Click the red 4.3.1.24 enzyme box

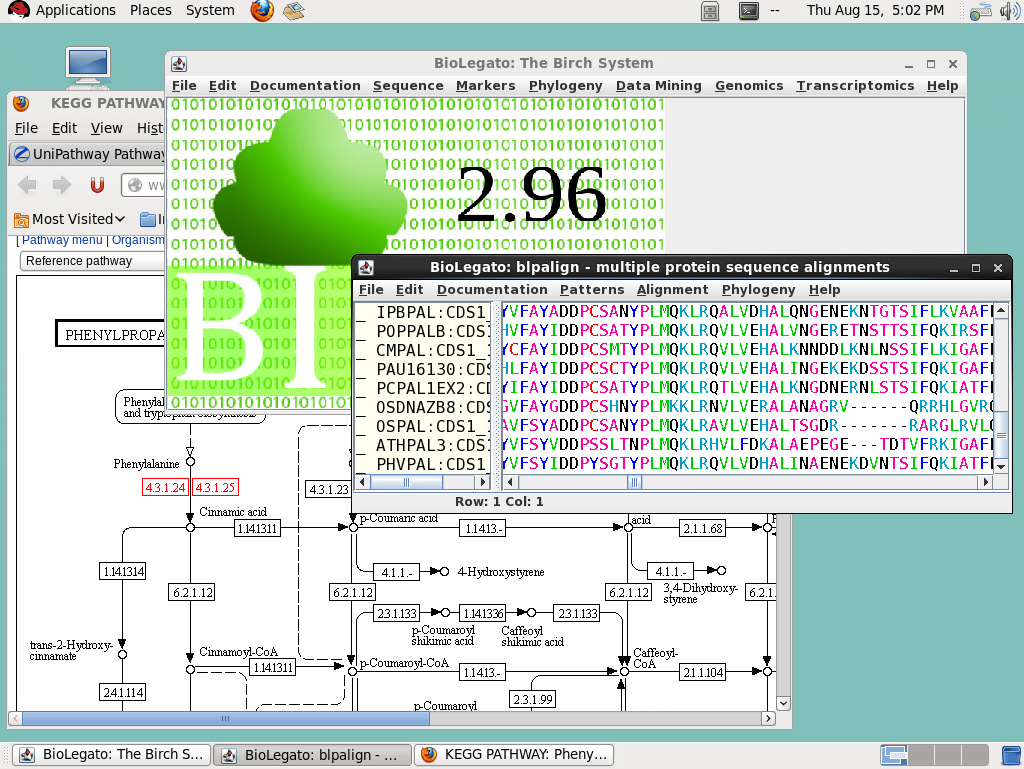[x=164, y=488]
